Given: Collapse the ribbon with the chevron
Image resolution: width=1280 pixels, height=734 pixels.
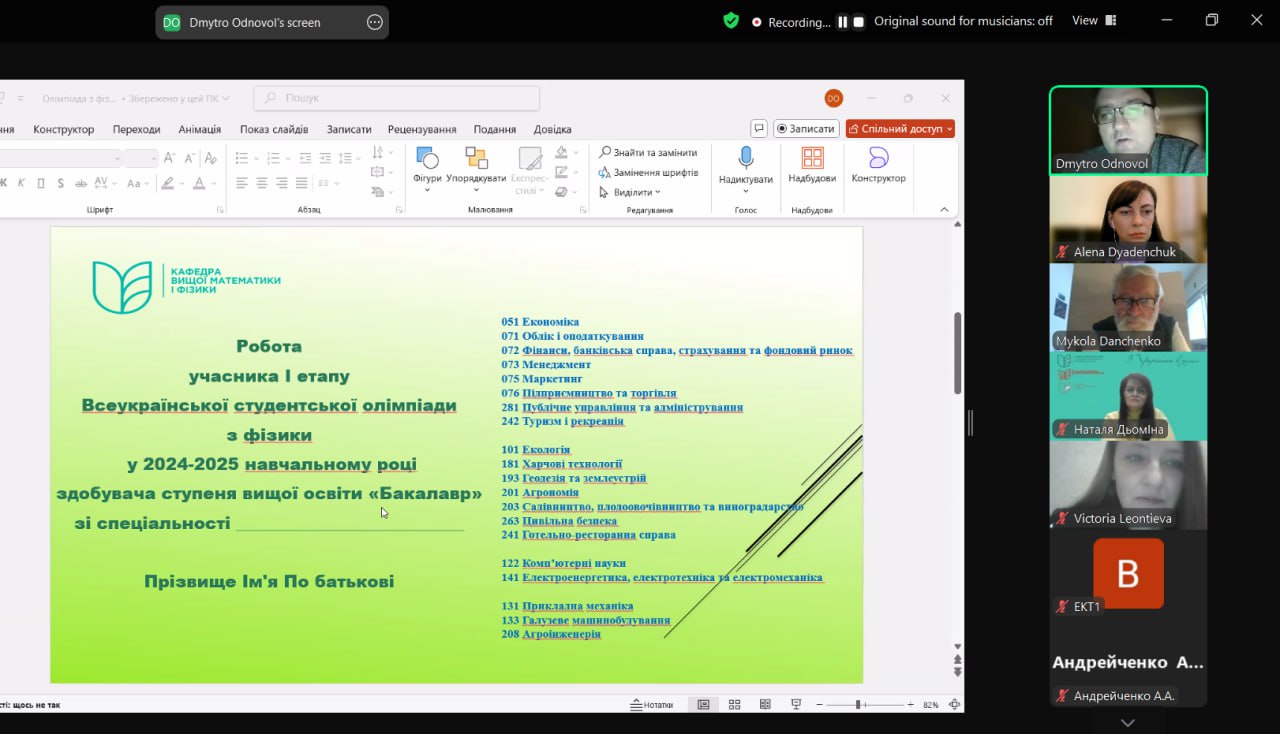Looking at the screenshot, I should coord(944,209).
